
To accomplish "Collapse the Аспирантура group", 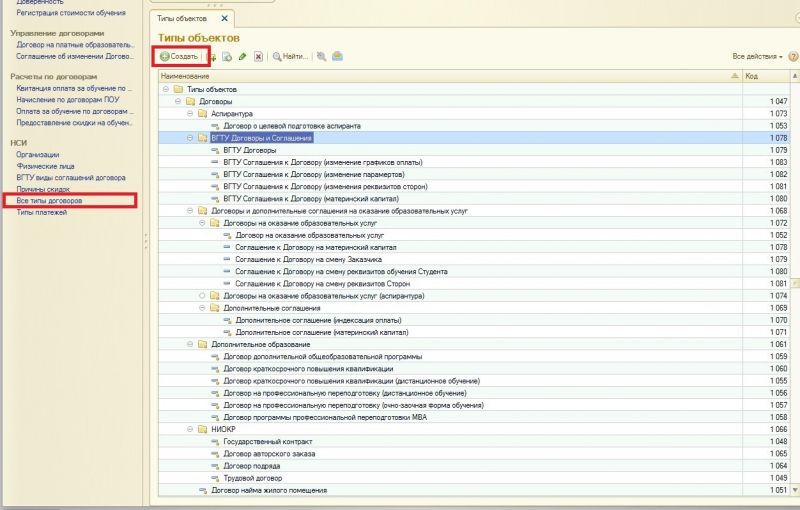I will (190, 114).
